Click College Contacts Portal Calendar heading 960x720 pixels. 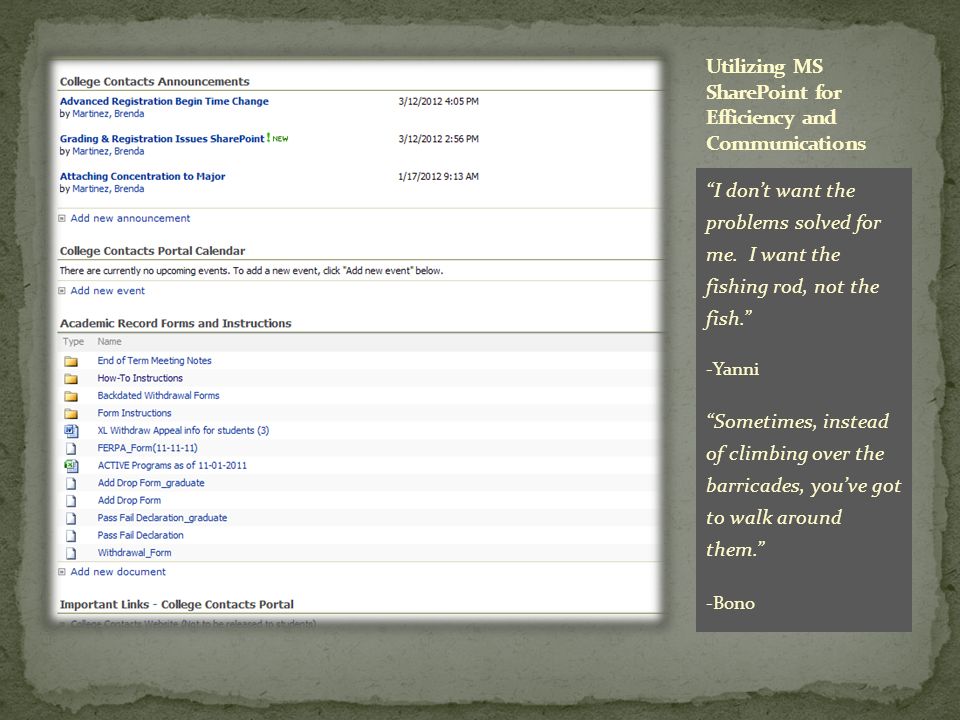click(x=152, y=251)
